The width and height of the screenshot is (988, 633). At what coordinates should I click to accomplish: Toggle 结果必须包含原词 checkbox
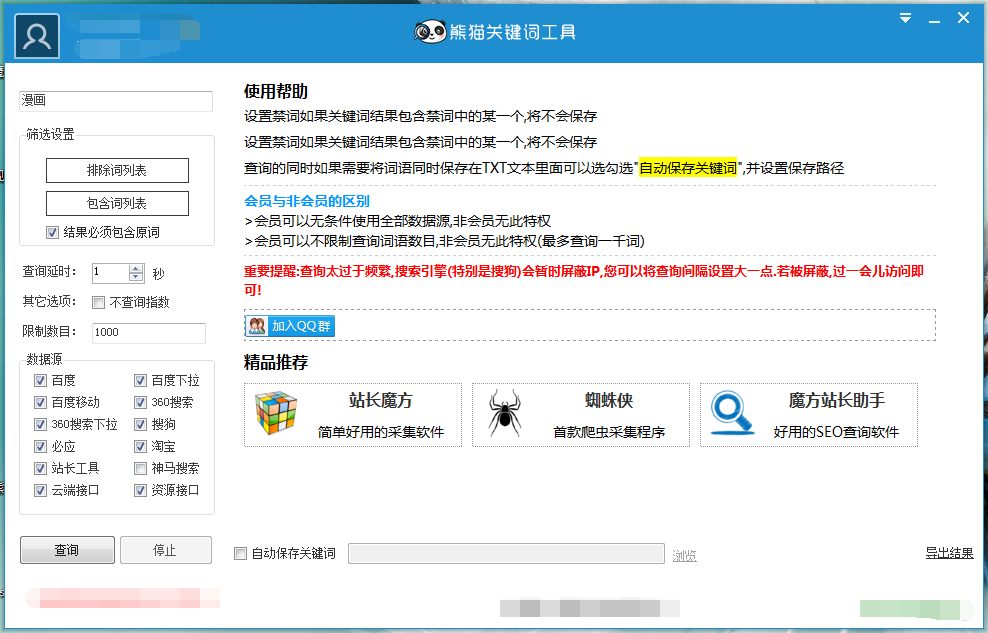[52, 232]
